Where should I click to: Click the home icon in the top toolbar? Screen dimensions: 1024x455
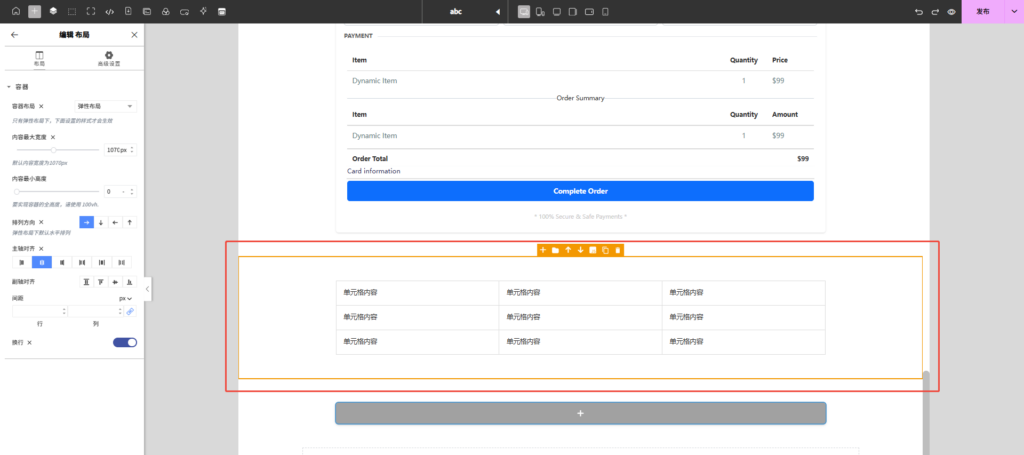[x=15, y=11]
